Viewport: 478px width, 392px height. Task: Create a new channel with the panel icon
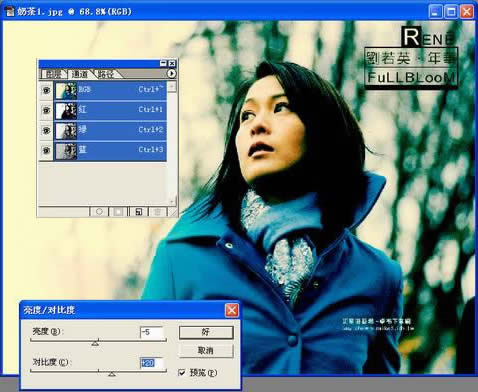[x=138, y=212]
